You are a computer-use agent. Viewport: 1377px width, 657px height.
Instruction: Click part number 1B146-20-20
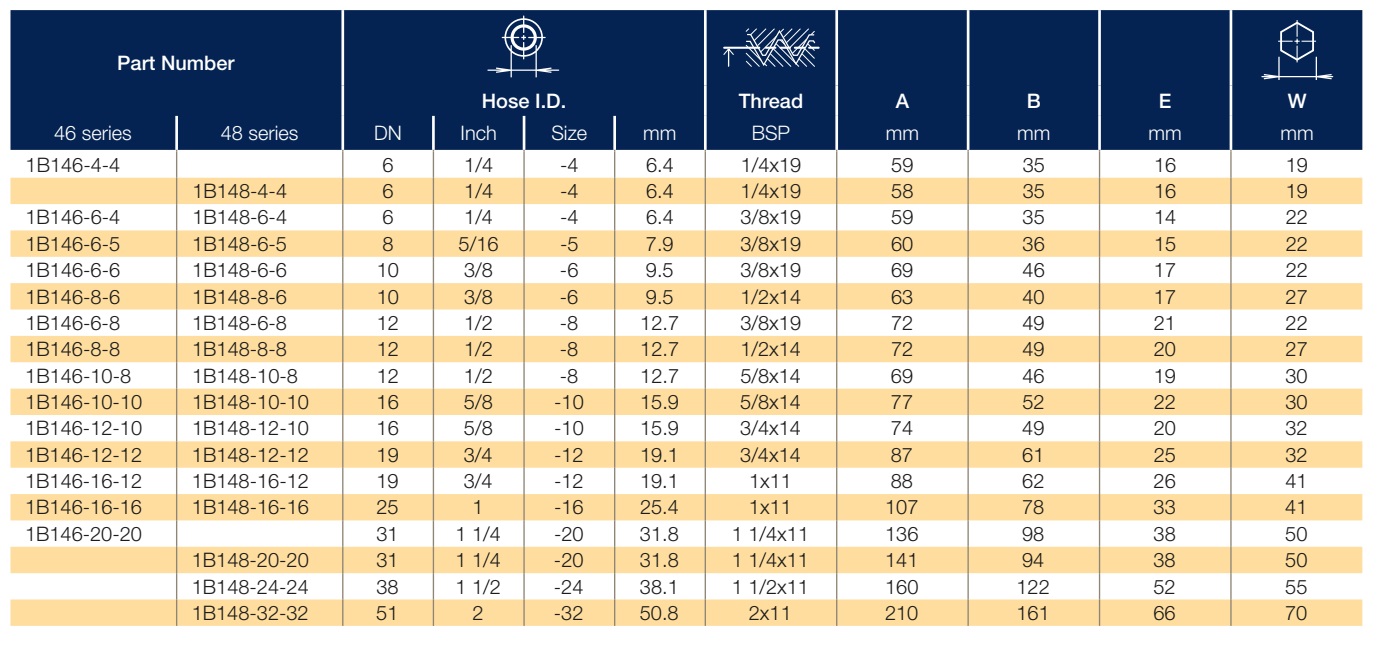tap(84, 534)
